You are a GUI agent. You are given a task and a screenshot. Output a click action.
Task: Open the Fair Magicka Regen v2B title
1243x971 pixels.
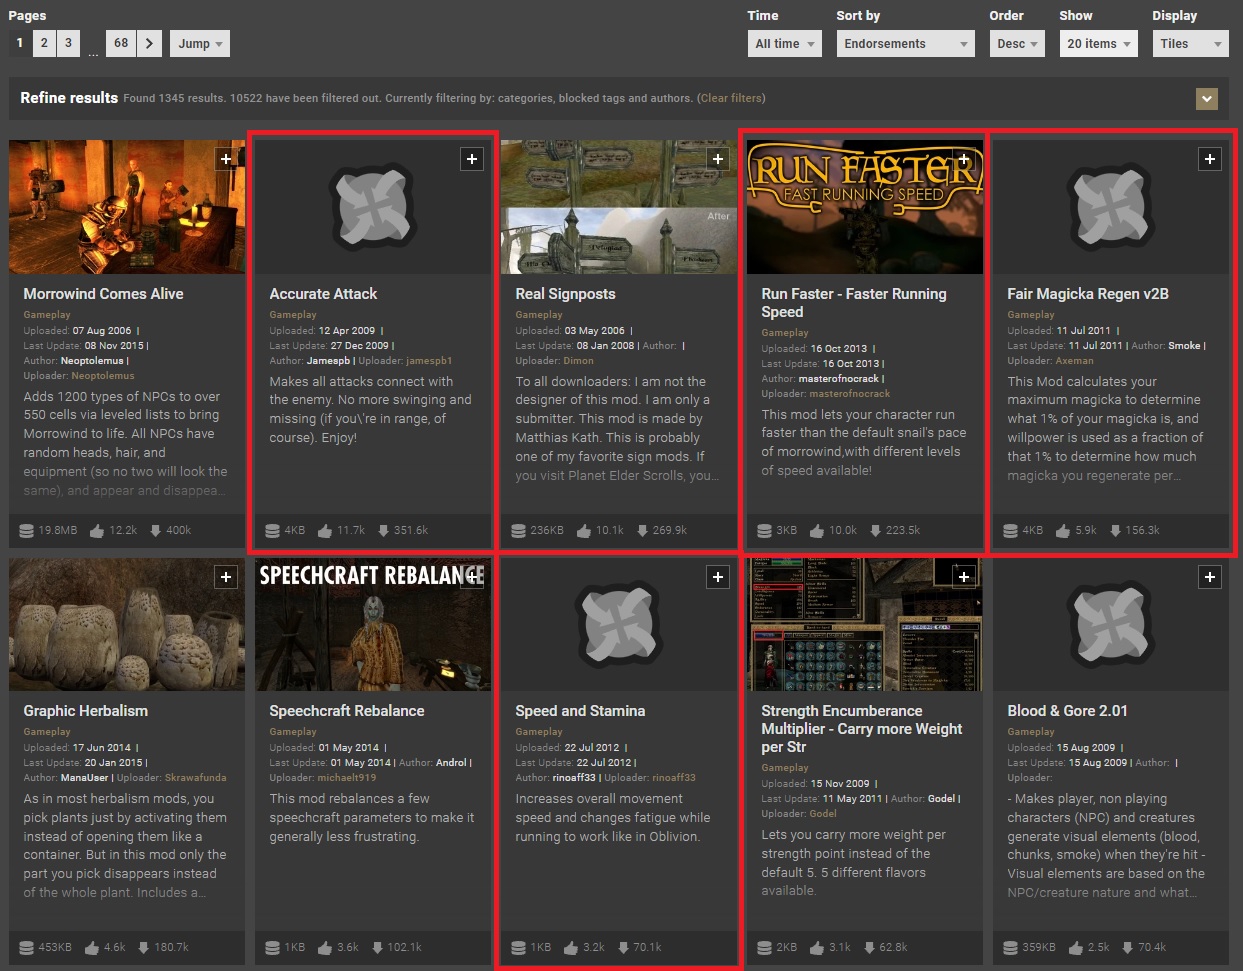coord(1088,294)
